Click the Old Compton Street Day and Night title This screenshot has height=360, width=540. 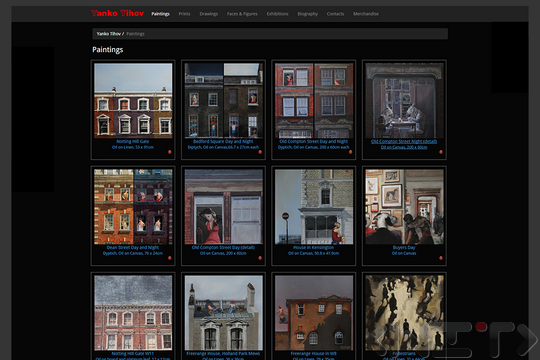[313, 141]
